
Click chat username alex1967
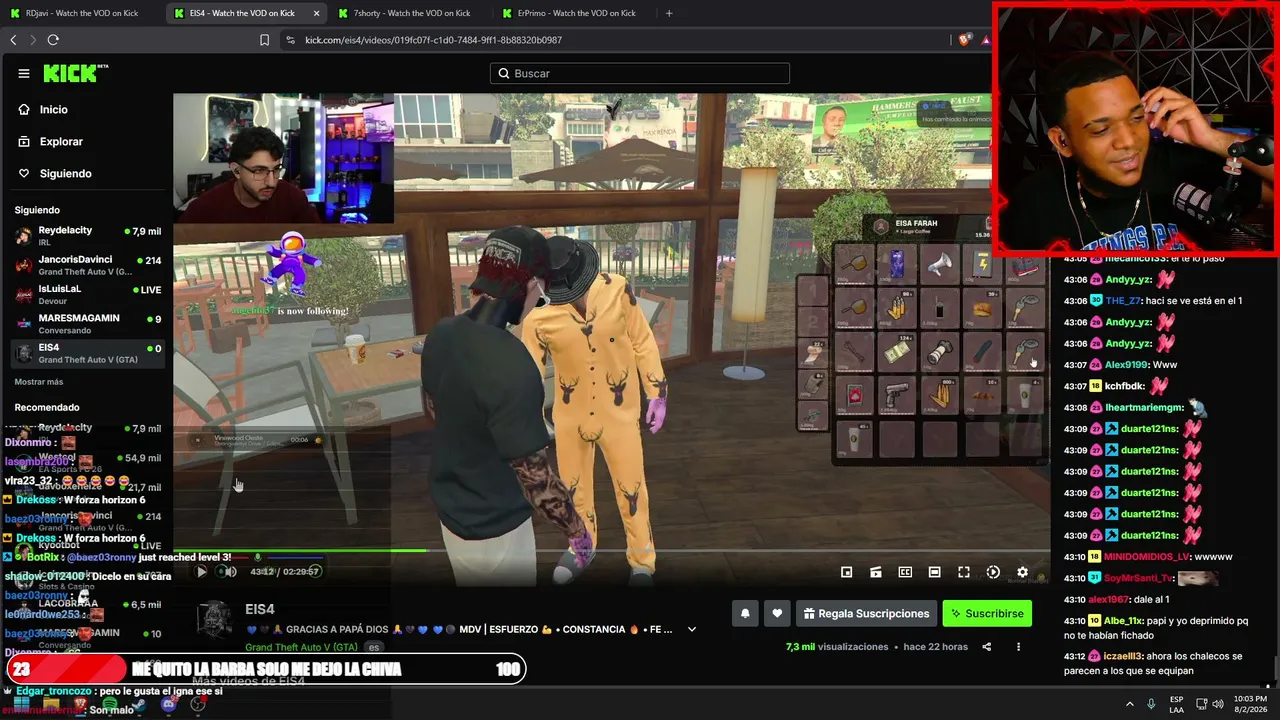pyautogui.click(x=1108, y=599)
